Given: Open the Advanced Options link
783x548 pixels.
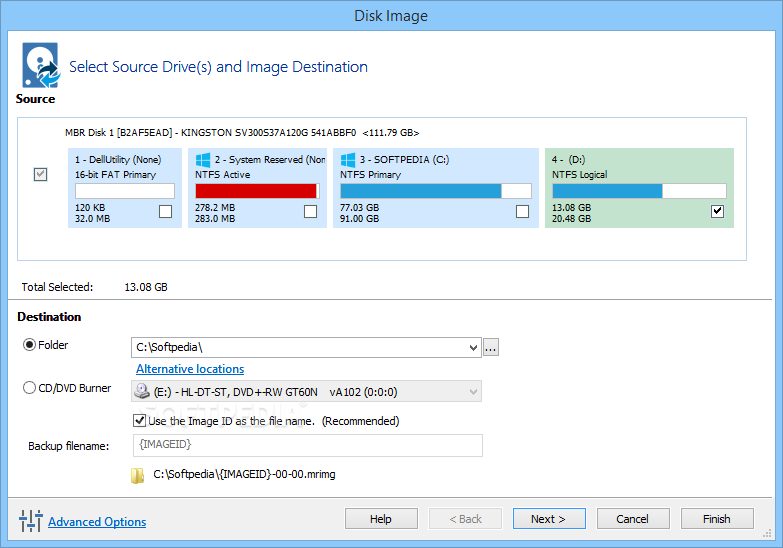Looking at the screenshot, I should click(x=97, y=522).
